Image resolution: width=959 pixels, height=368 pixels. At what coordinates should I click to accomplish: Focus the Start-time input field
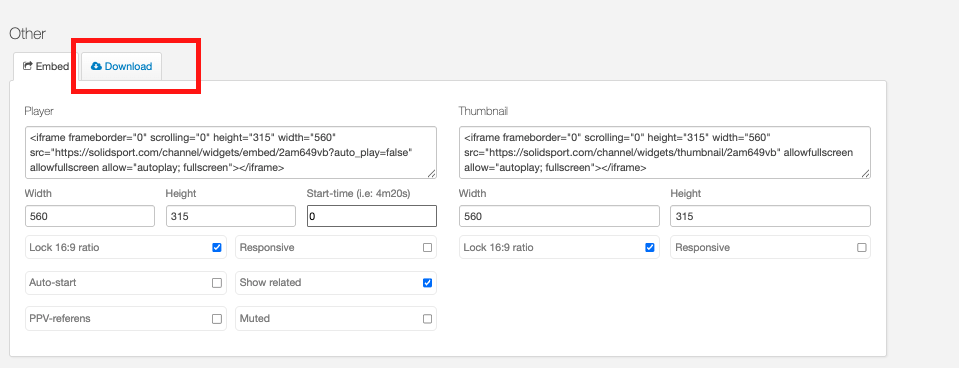[x=372, y=216]
